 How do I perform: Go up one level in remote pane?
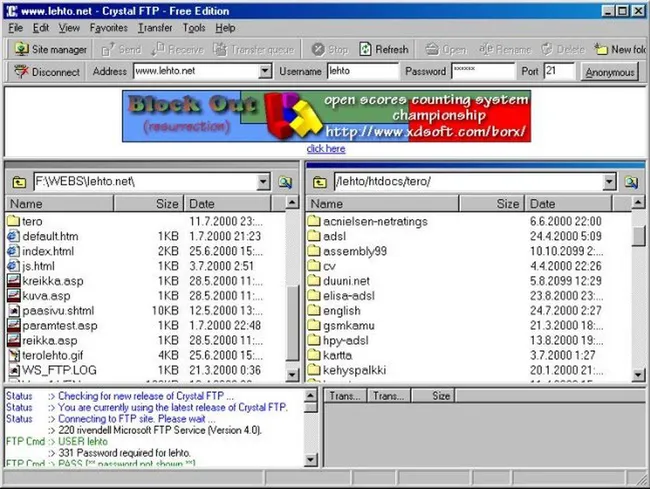[x=320, y=182]
